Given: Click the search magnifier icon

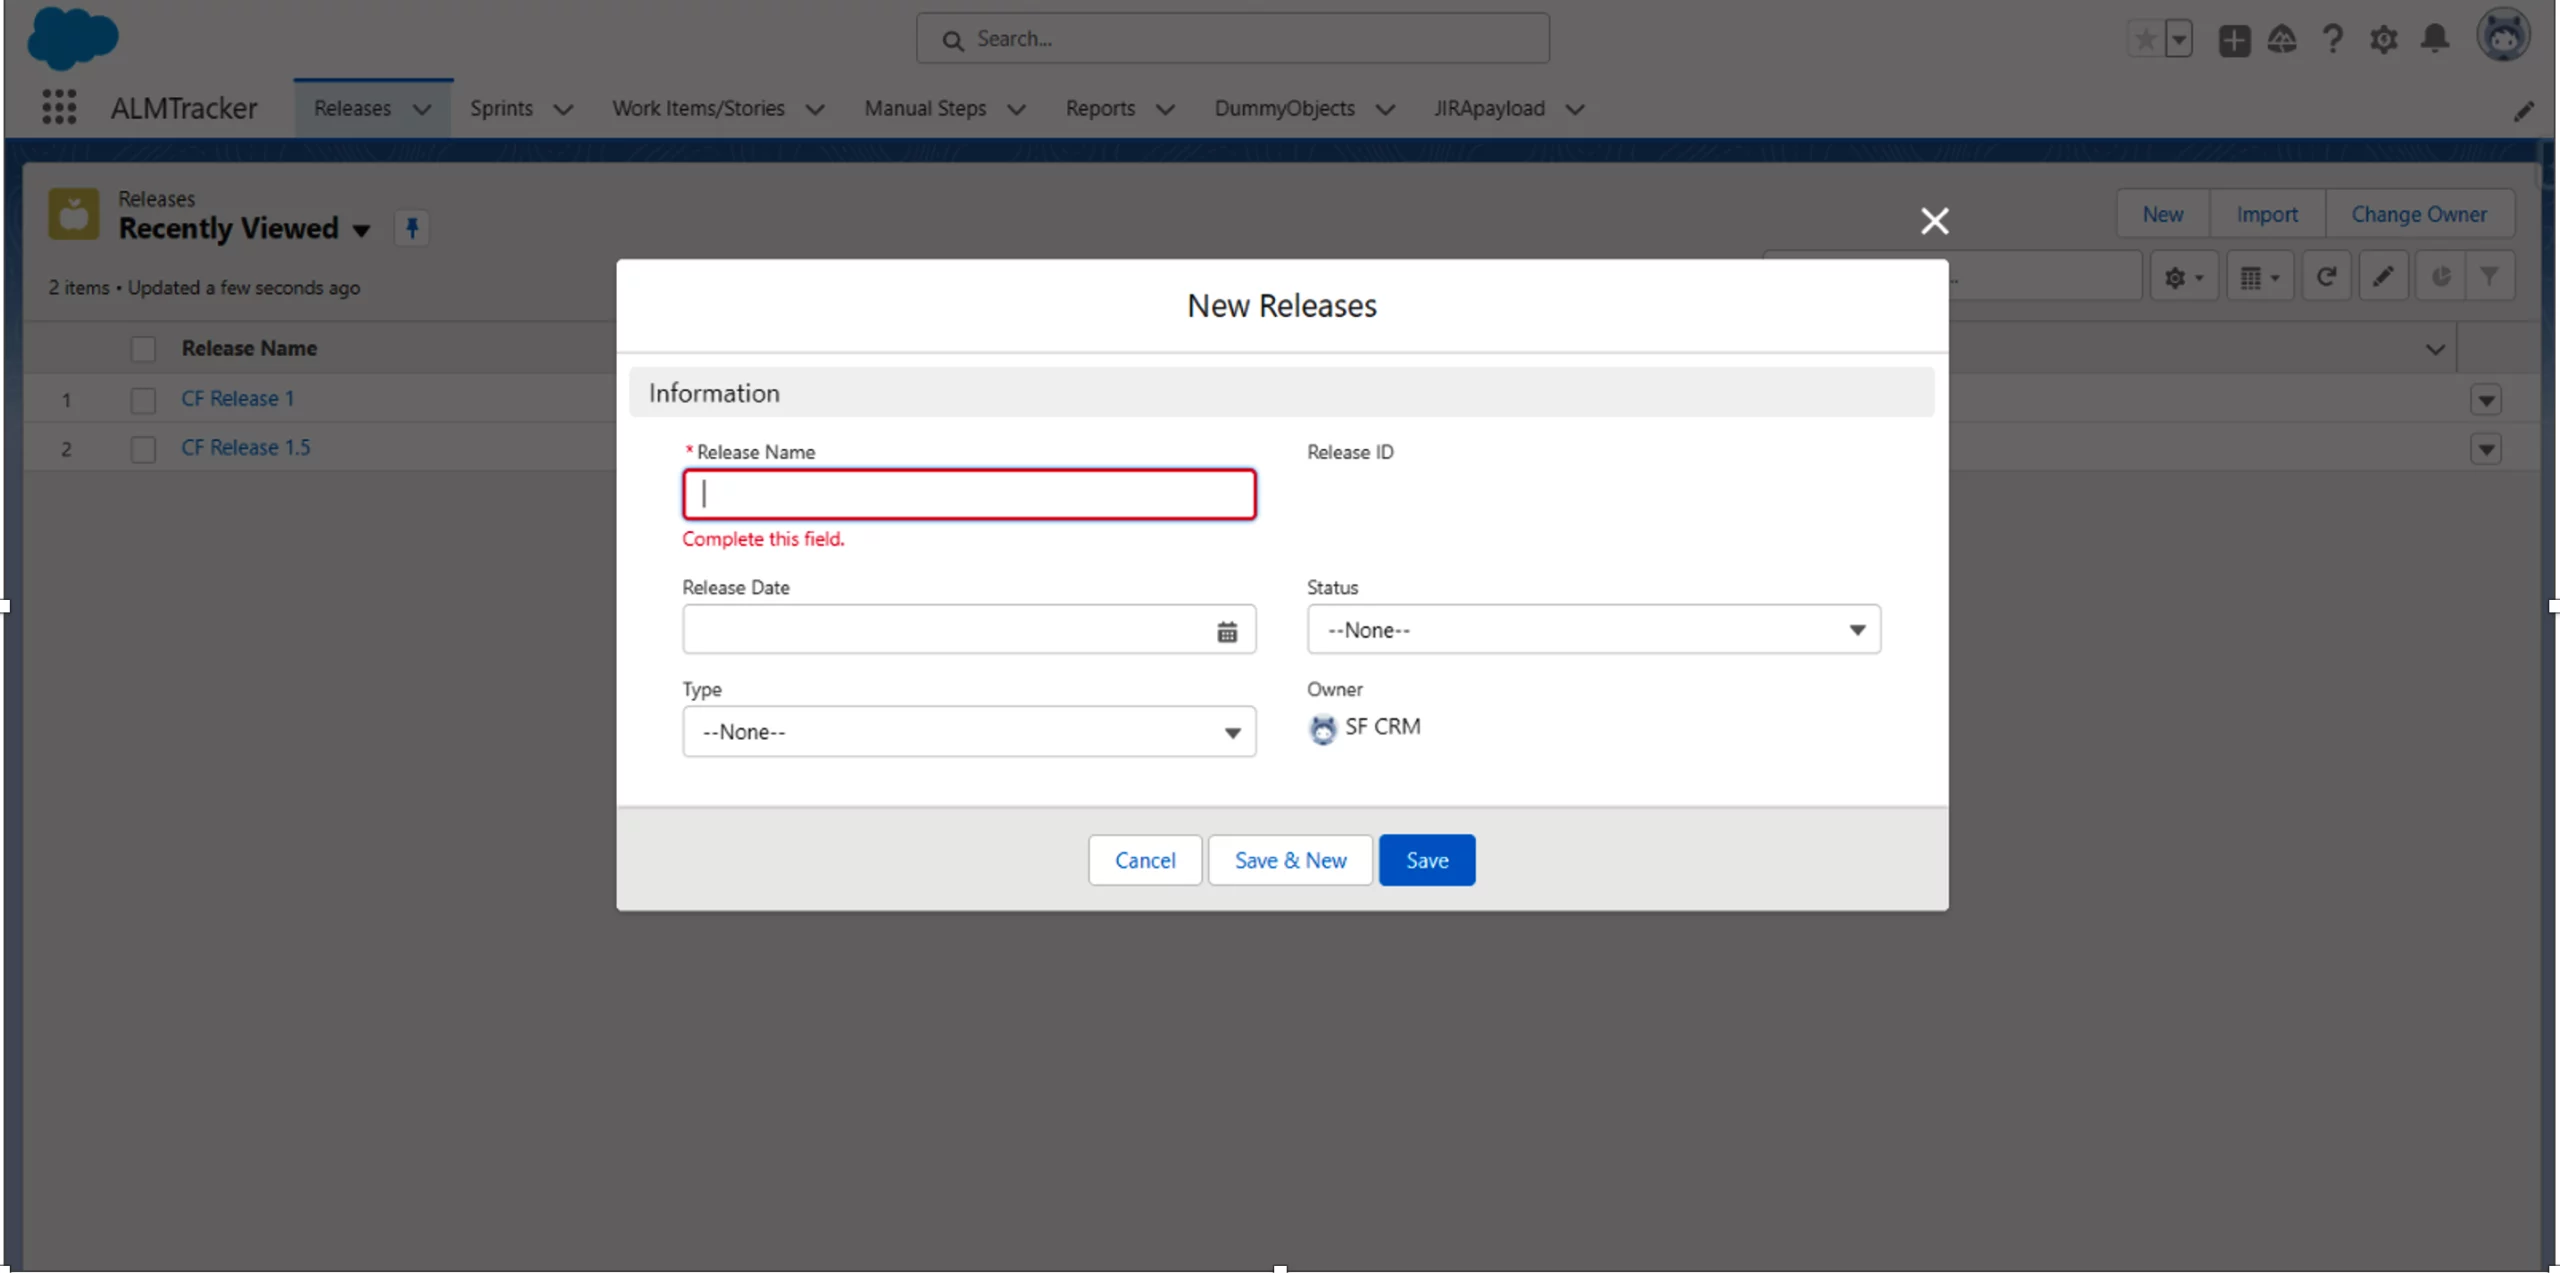Looking at the screenshot, I should click(952, 41).
